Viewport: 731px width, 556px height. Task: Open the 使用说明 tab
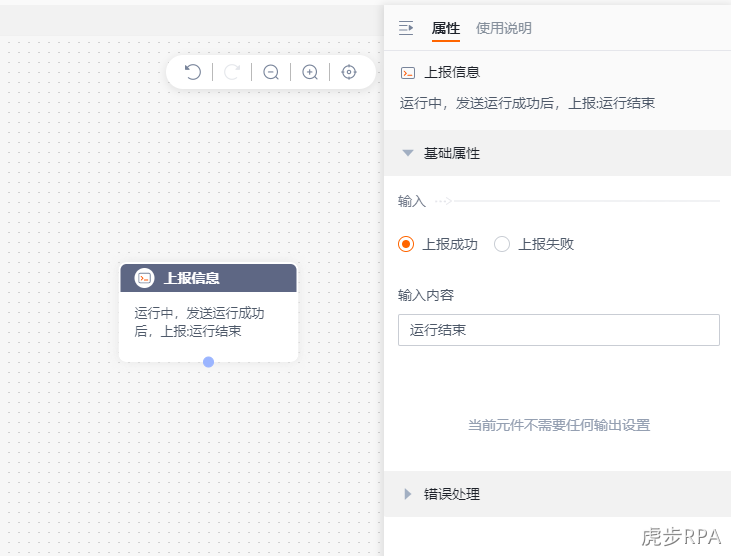503,28
